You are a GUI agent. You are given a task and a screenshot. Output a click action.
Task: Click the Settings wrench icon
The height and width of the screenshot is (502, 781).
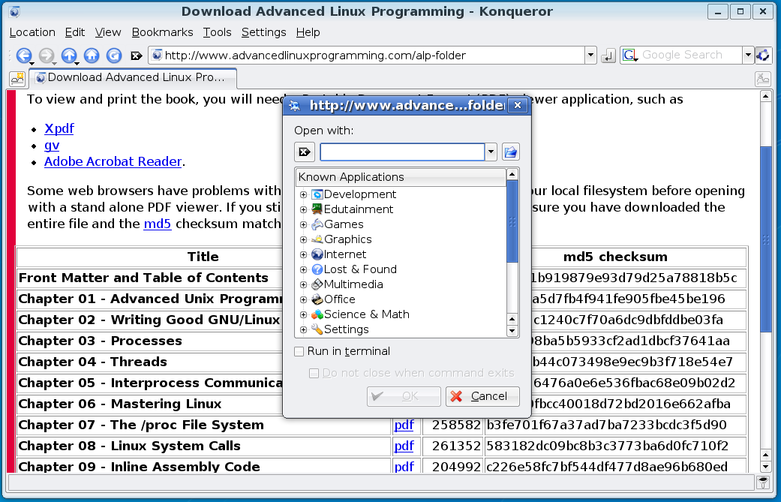(317, 329)
